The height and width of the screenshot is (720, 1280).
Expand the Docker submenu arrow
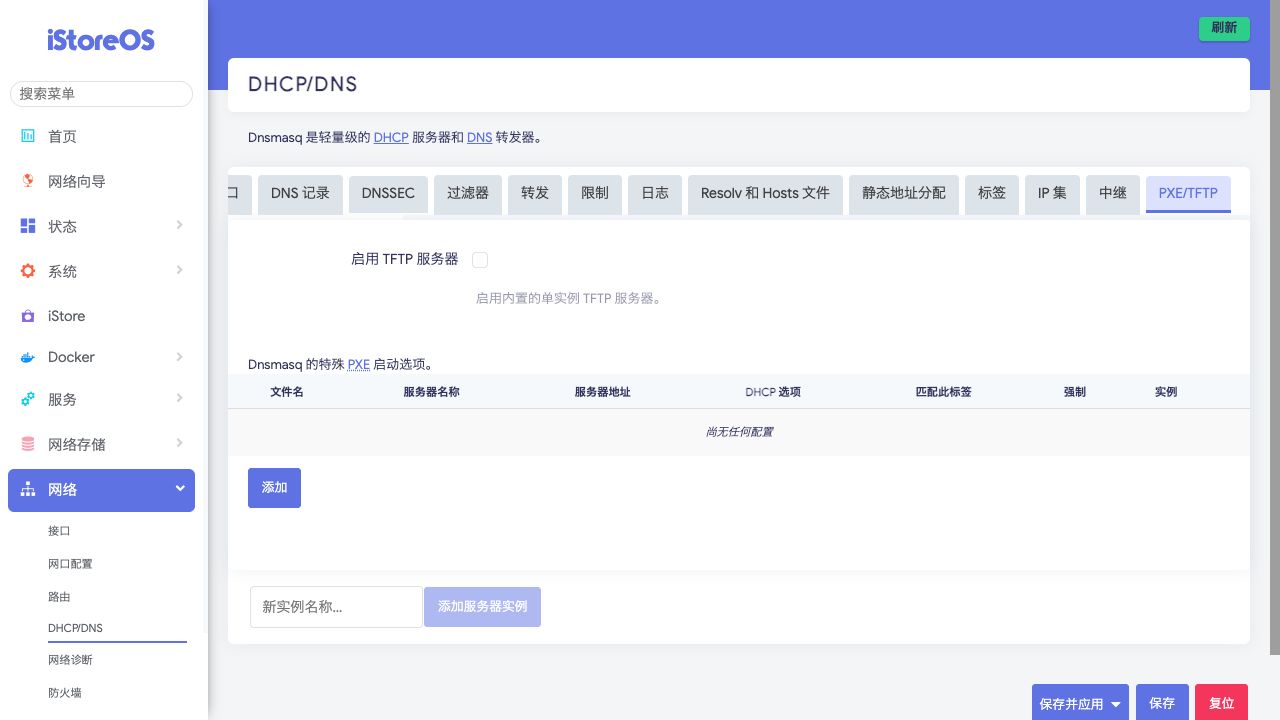pyautogui.click(x=180, y=356)
